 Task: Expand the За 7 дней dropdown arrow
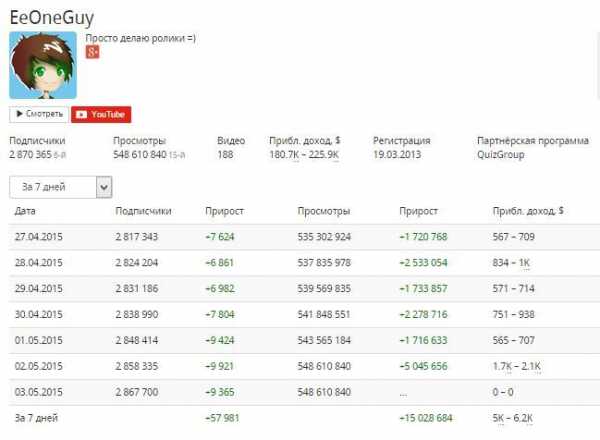pyautogui.click(x=104, y=187)
